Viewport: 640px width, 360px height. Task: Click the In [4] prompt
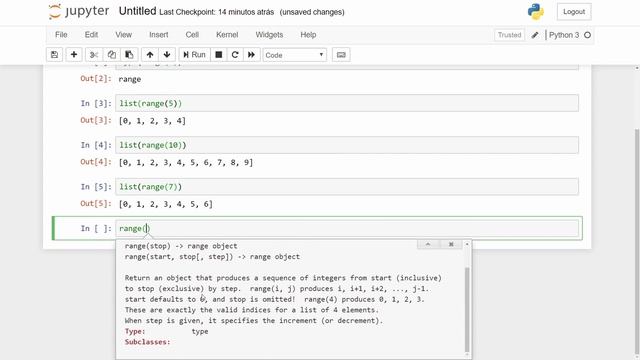point(96,145)
